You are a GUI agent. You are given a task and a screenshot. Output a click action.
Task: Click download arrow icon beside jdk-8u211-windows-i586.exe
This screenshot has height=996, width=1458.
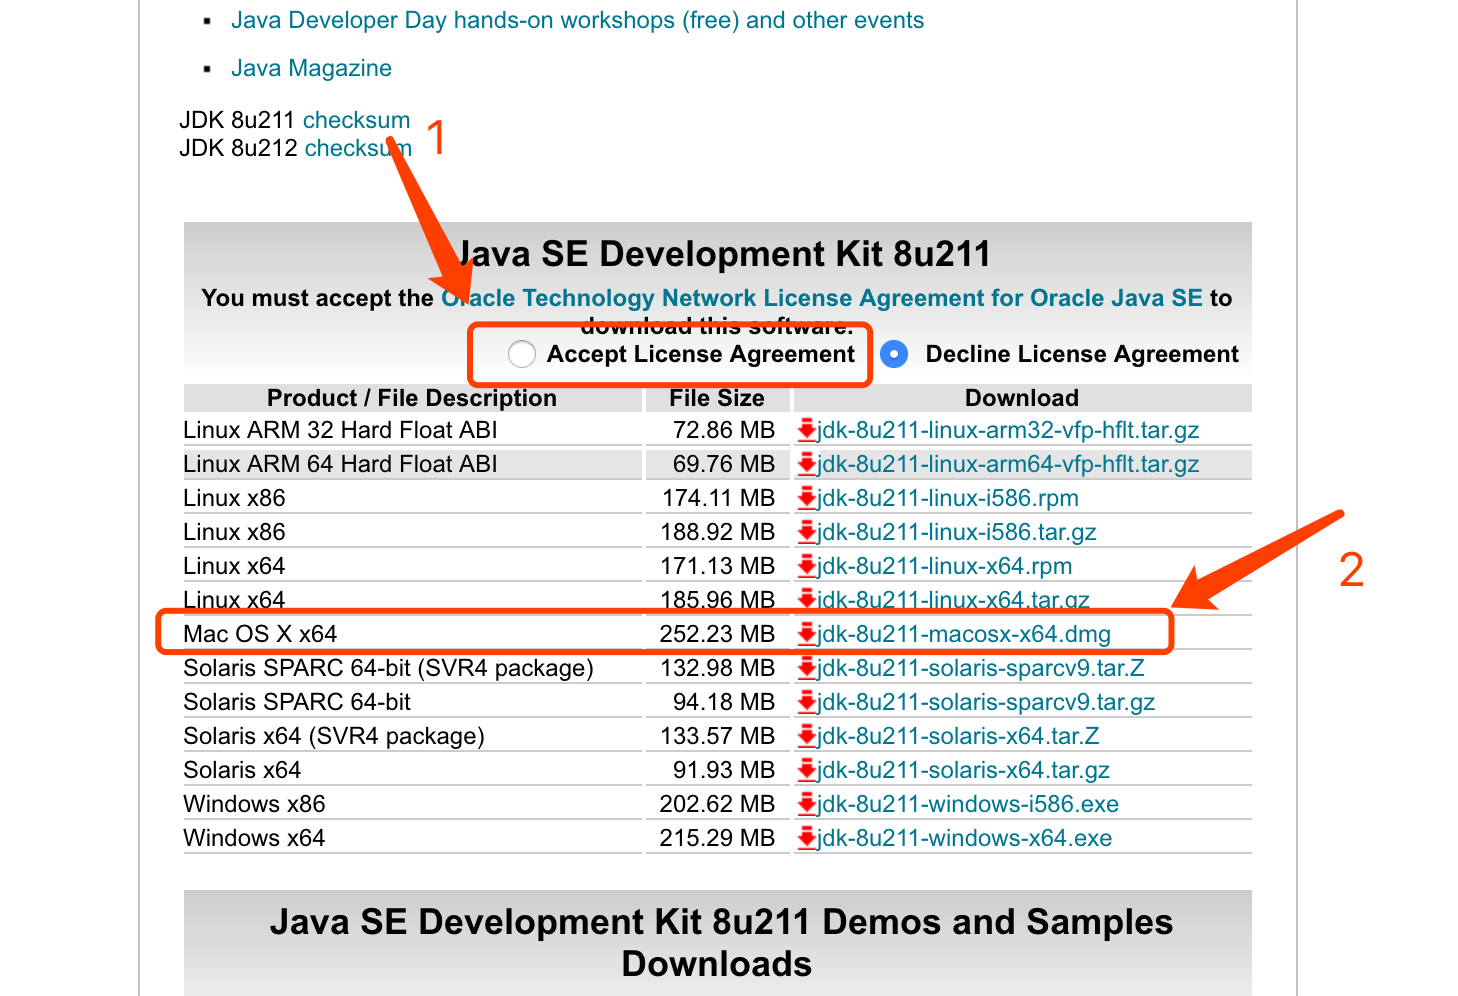[x=807, y=805]
